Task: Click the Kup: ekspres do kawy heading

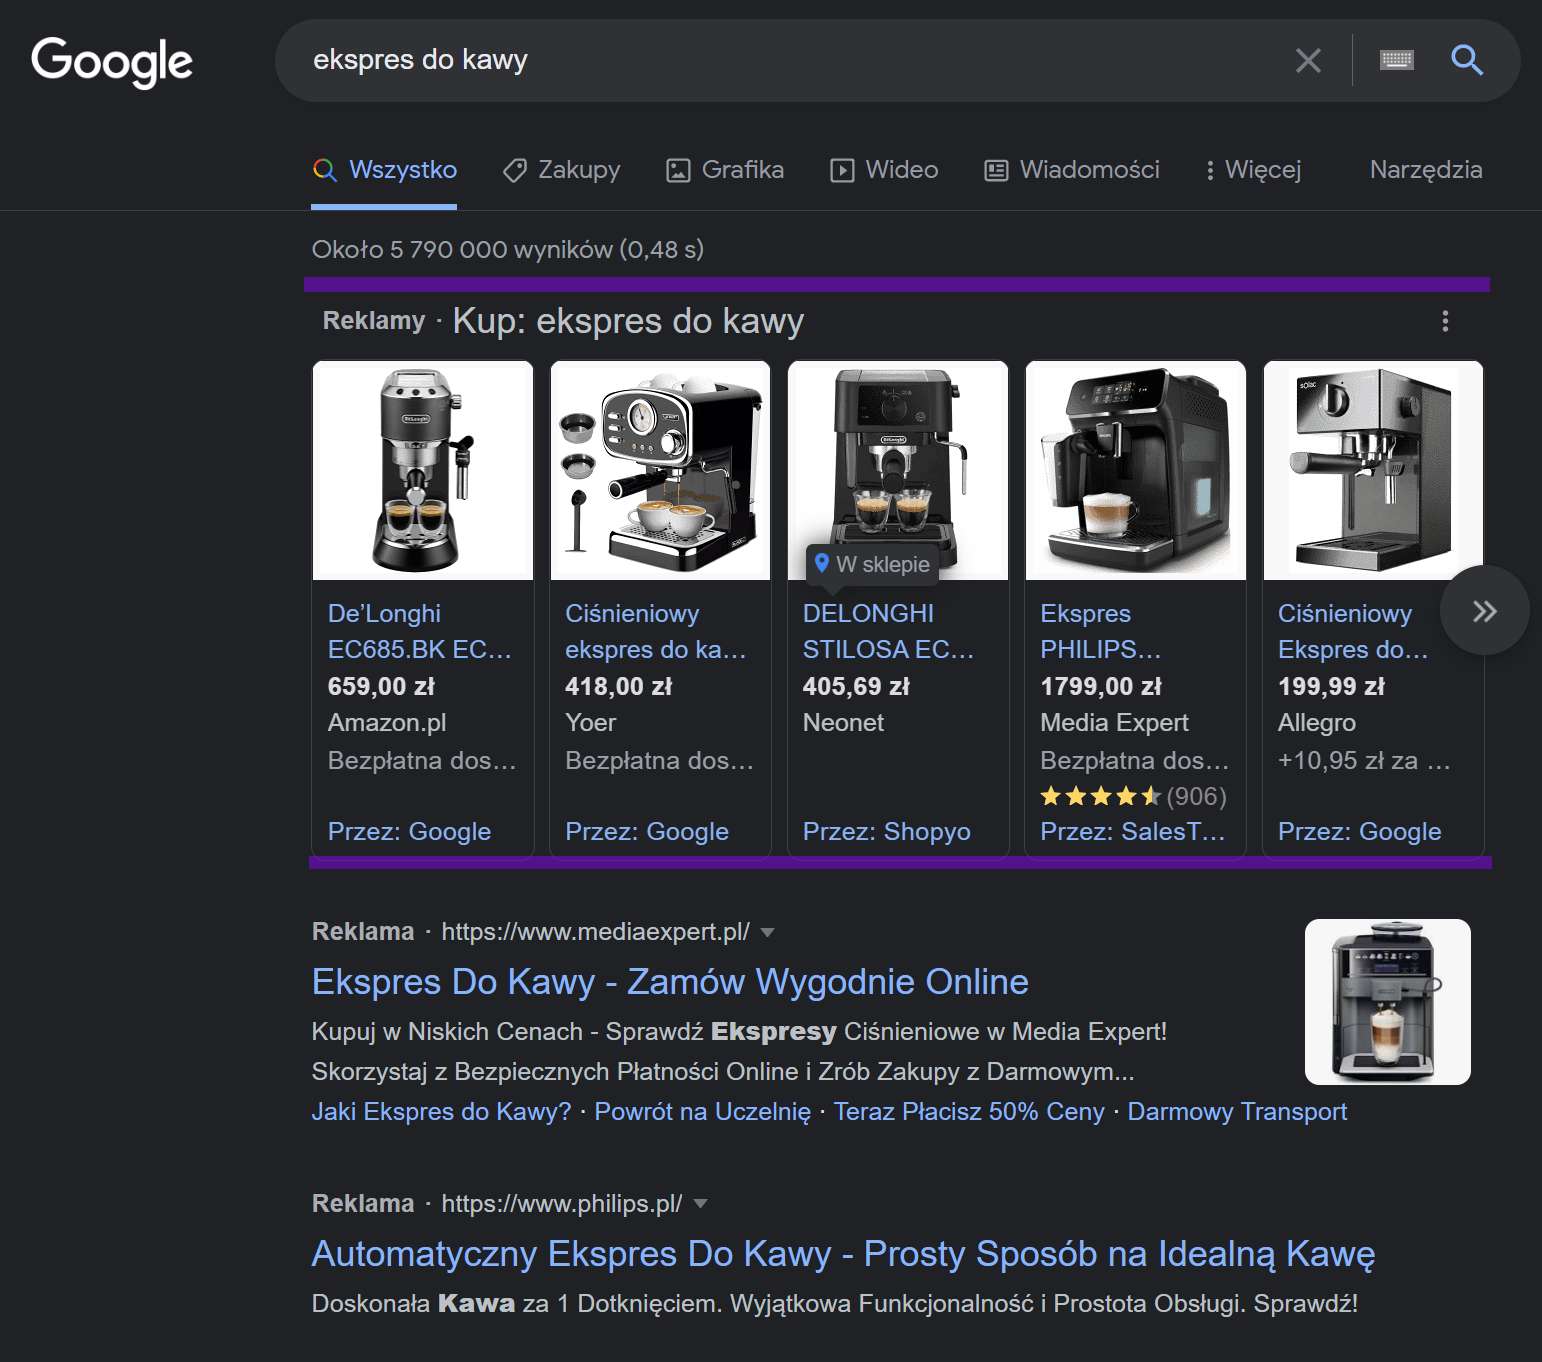Action: pyautogui.click(x=628, y=321)
